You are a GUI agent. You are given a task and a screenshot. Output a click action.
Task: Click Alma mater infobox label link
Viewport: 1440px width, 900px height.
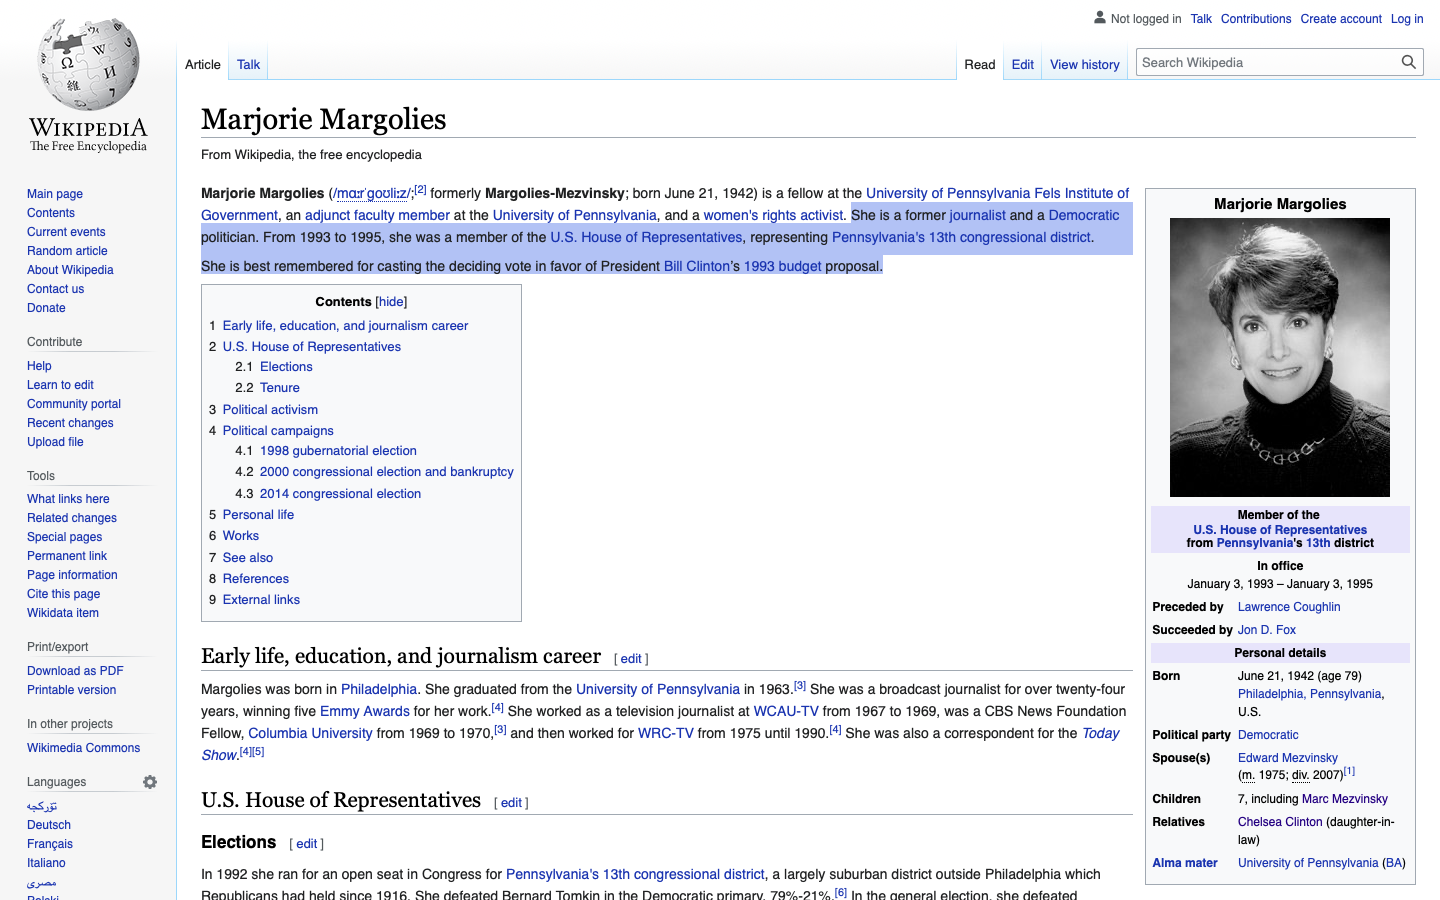[1185, 863]
